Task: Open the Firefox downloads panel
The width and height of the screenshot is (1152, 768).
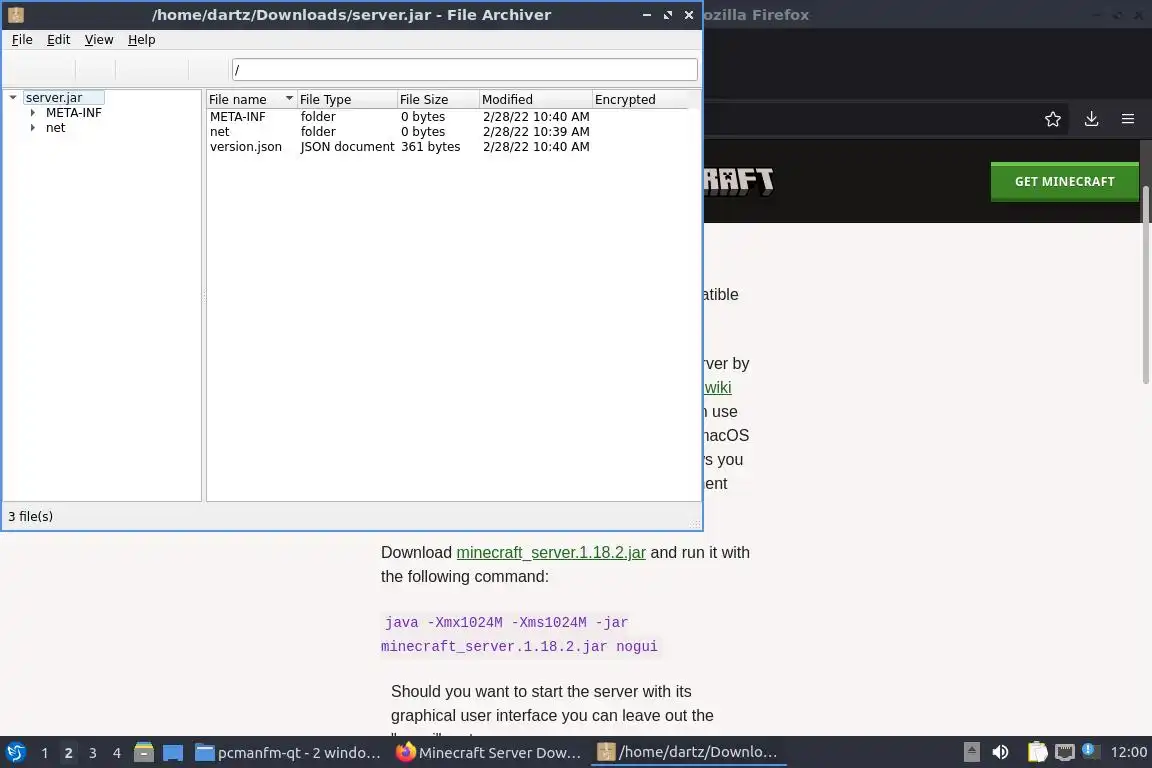Action: [1091, 119]
